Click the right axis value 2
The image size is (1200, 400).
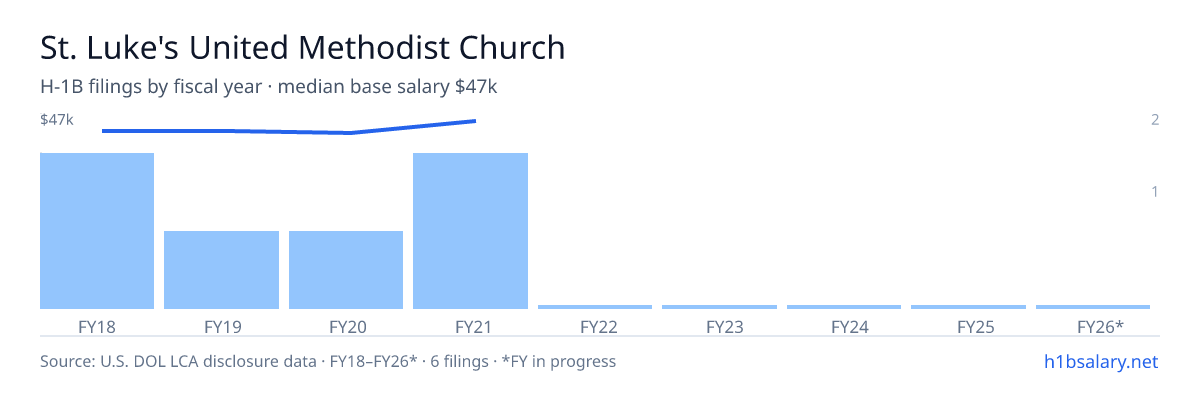point(1155,120)
